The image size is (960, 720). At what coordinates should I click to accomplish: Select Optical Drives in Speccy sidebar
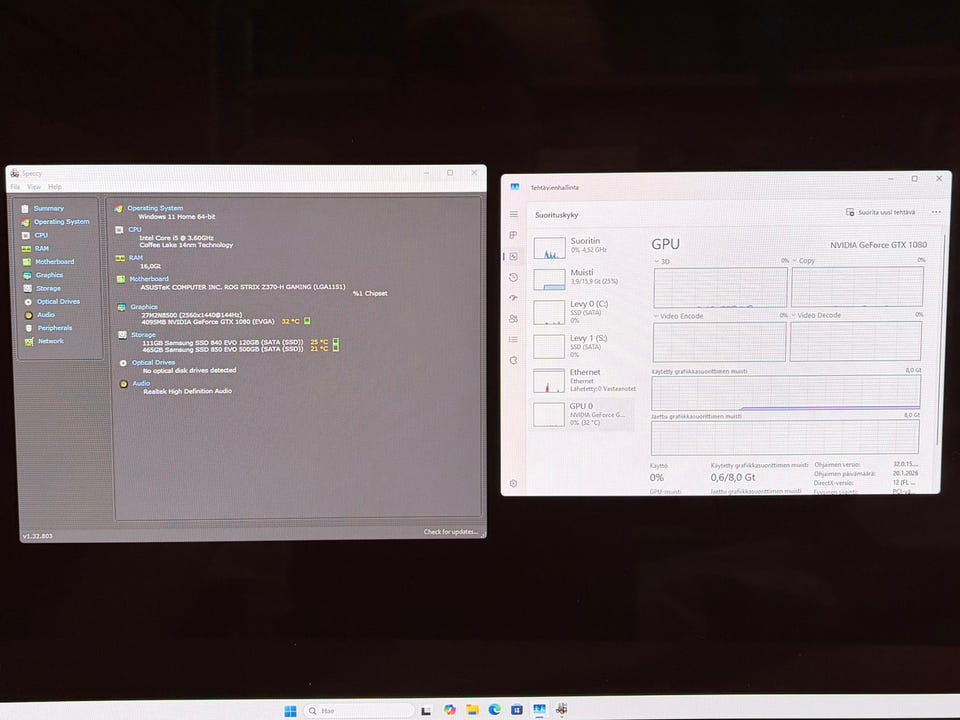[58, 301]
